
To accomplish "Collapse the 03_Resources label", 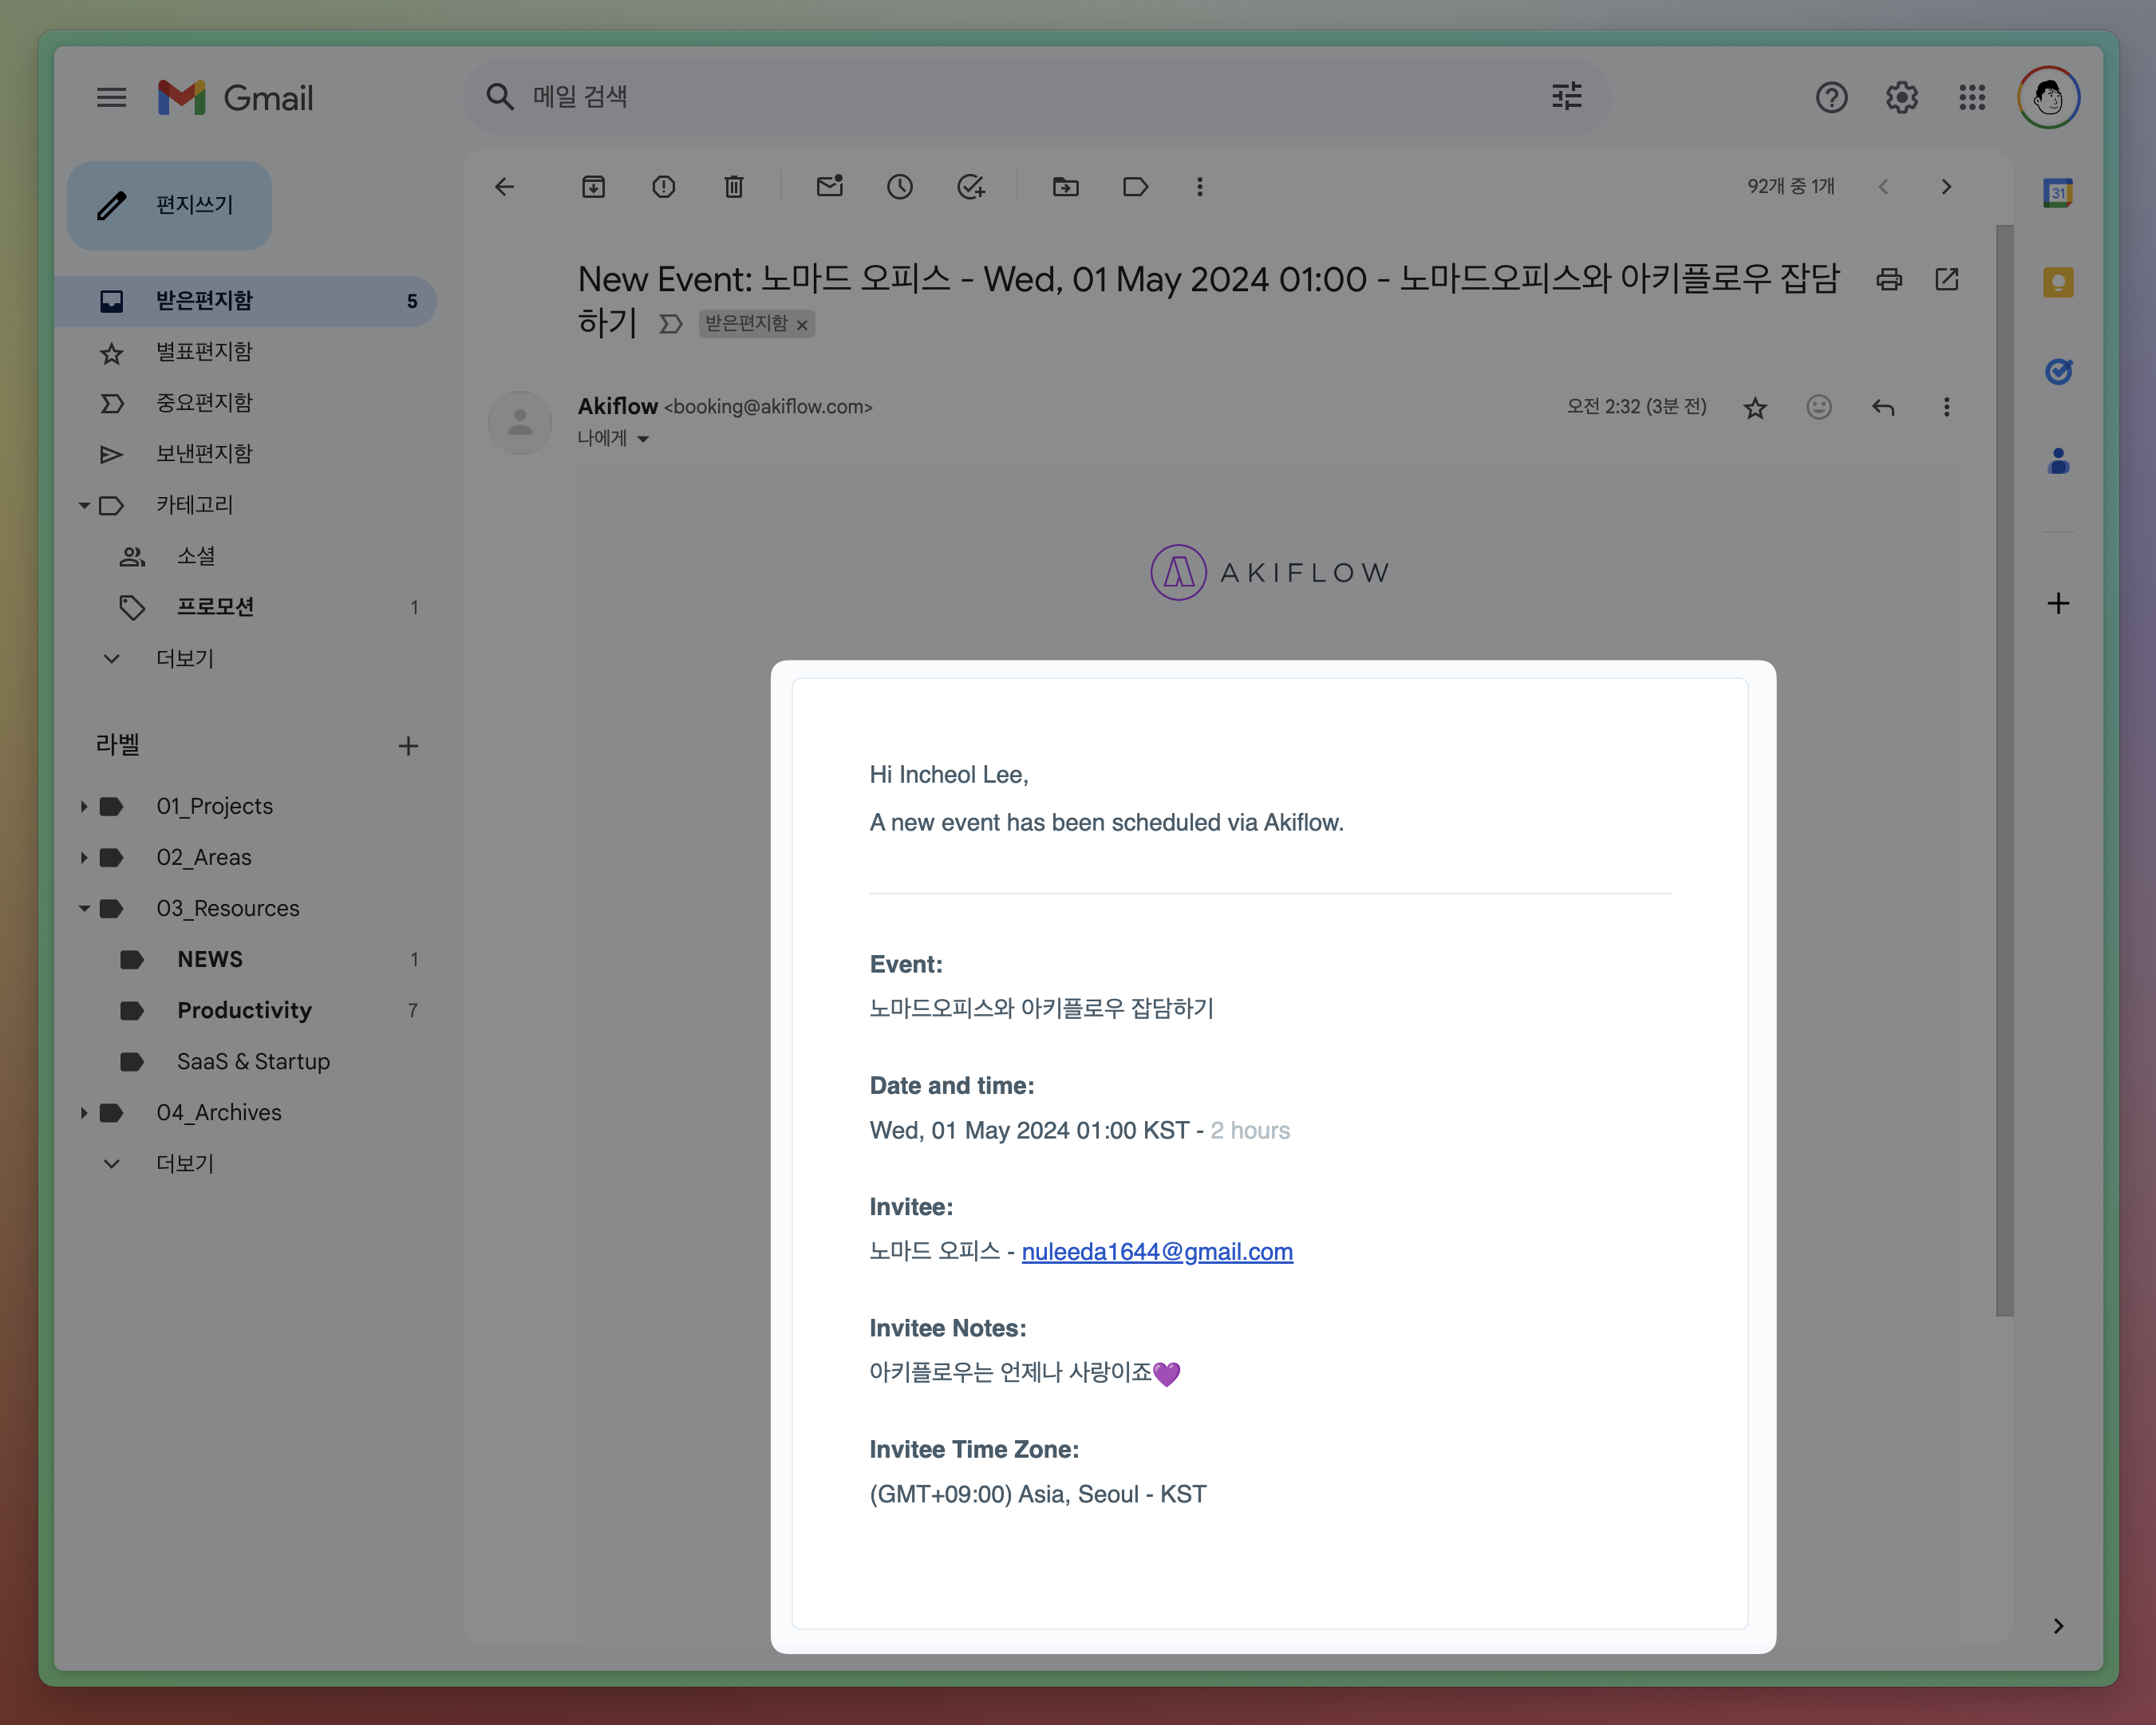I will [x=84, y=908].
